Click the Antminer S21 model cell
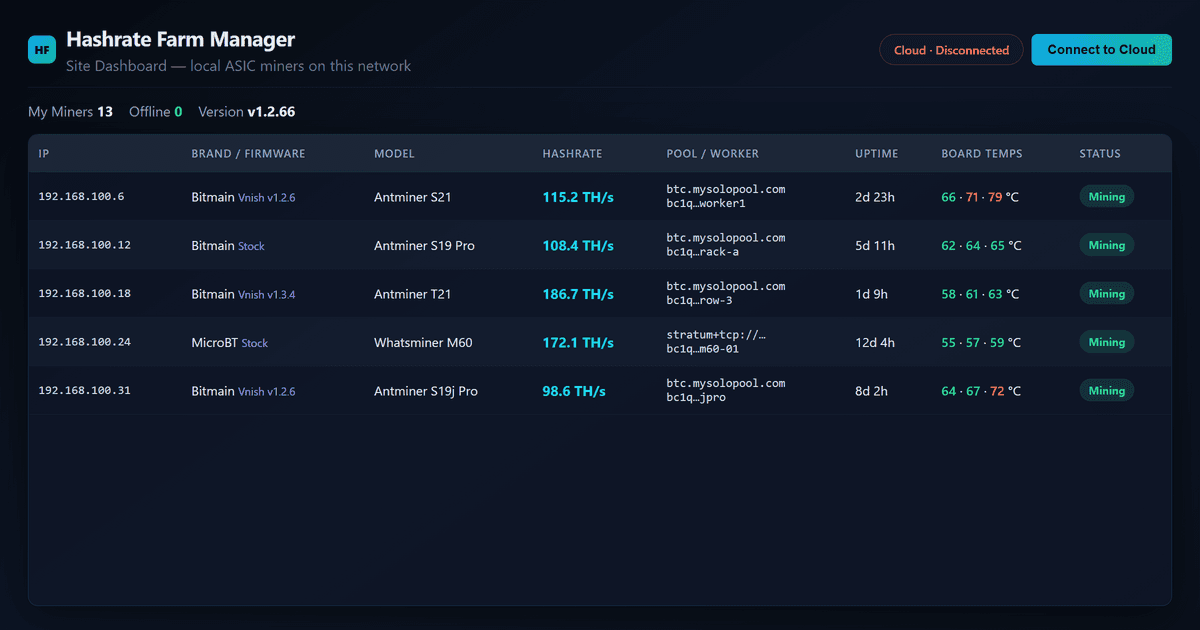This screenshot has width=1200, height=630. tap(413, 197)
